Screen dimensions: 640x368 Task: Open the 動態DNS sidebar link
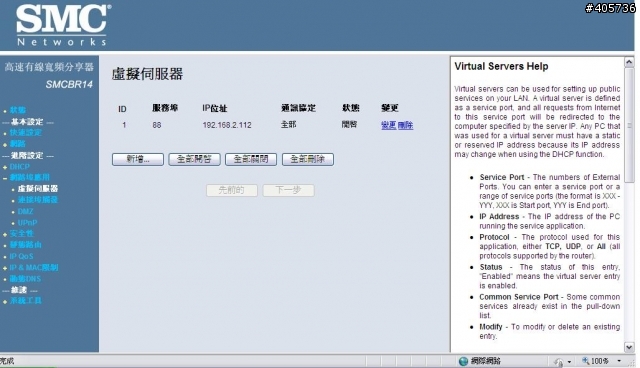[x=25, y=279]
